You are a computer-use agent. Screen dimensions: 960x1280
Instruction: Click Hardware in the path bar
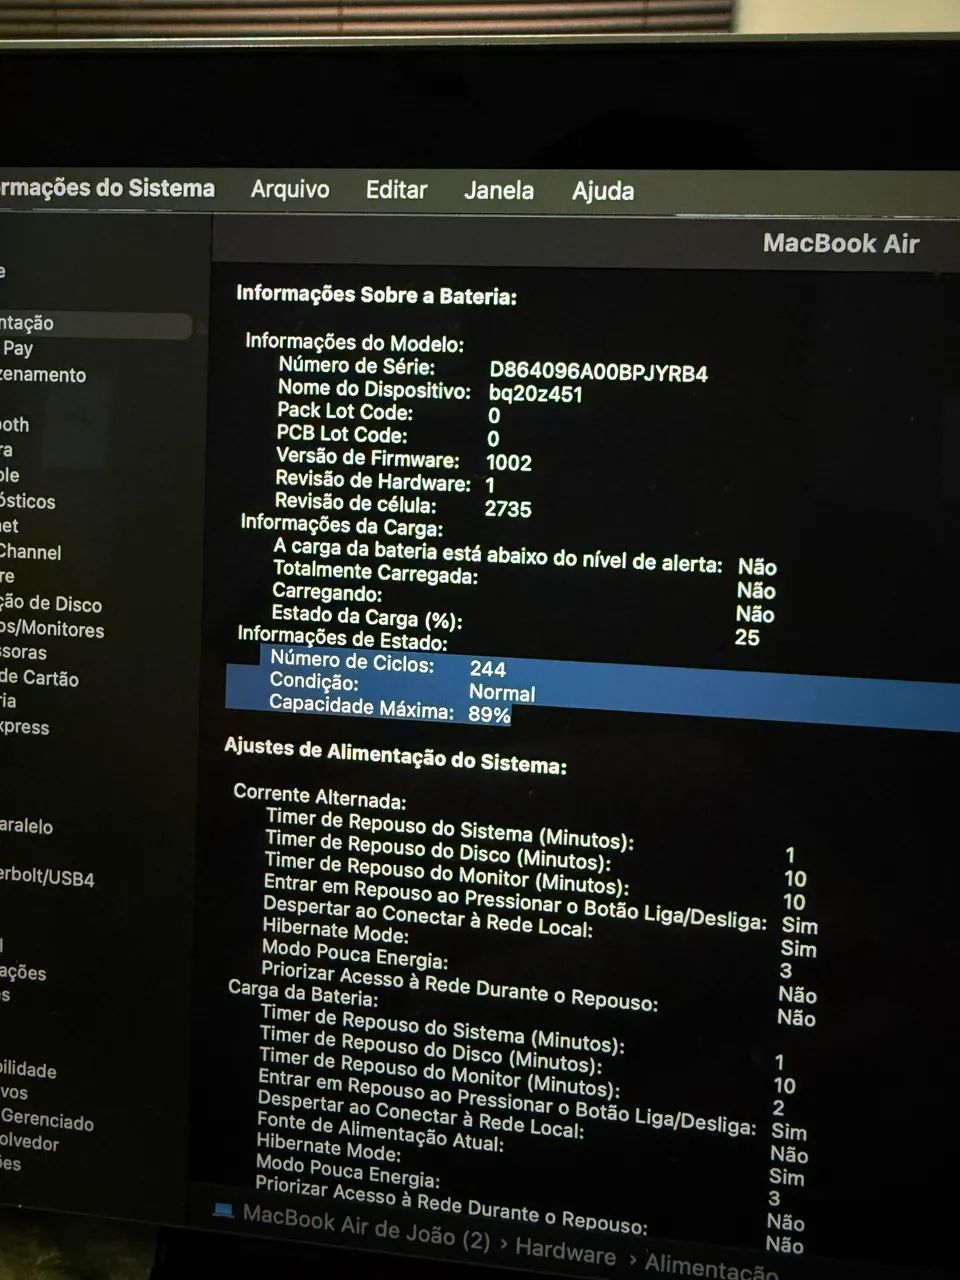[x=565, y=1252]
